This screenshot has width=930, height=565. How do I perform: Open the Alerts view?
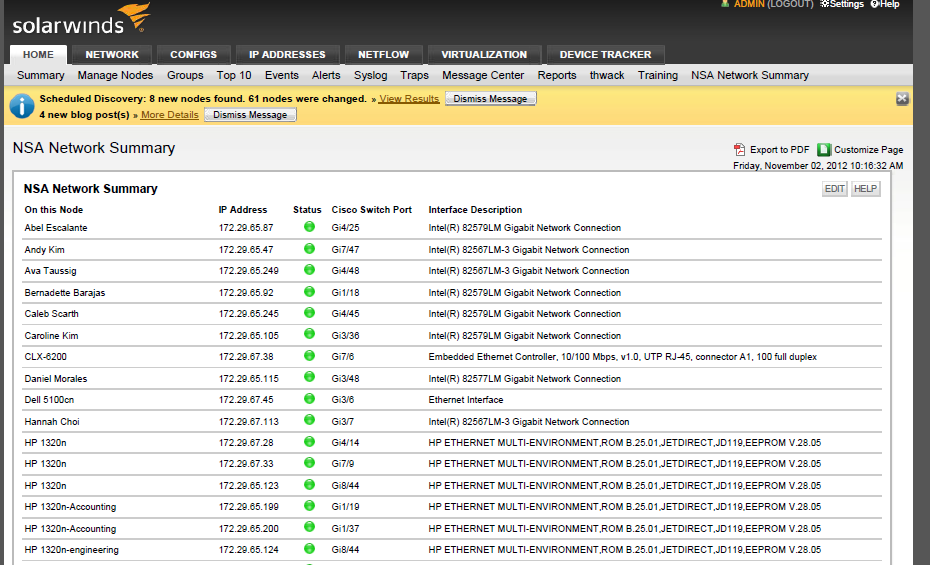(326, 75)
